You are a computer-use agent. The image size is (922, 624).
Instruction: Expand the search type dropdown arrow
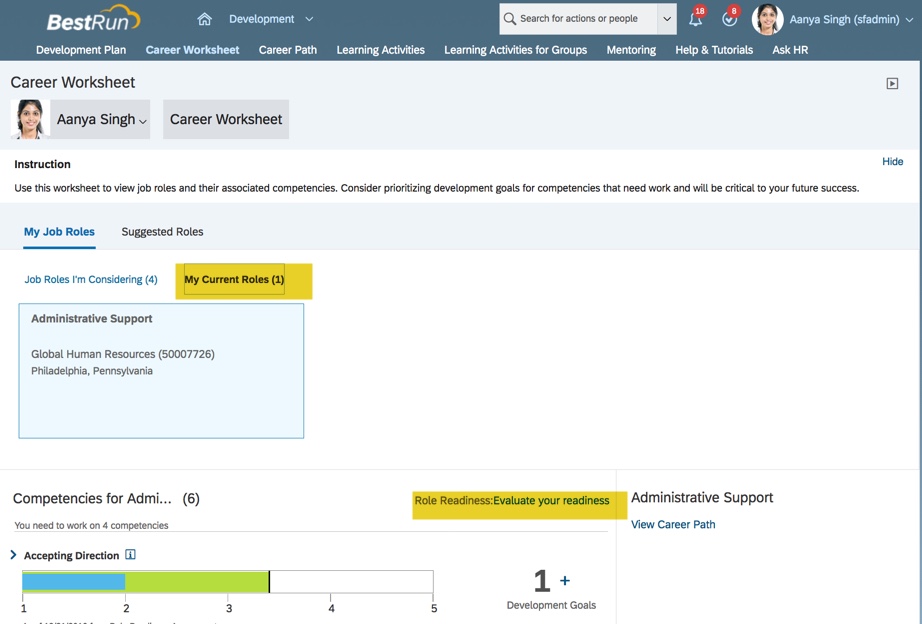[667, 19]
